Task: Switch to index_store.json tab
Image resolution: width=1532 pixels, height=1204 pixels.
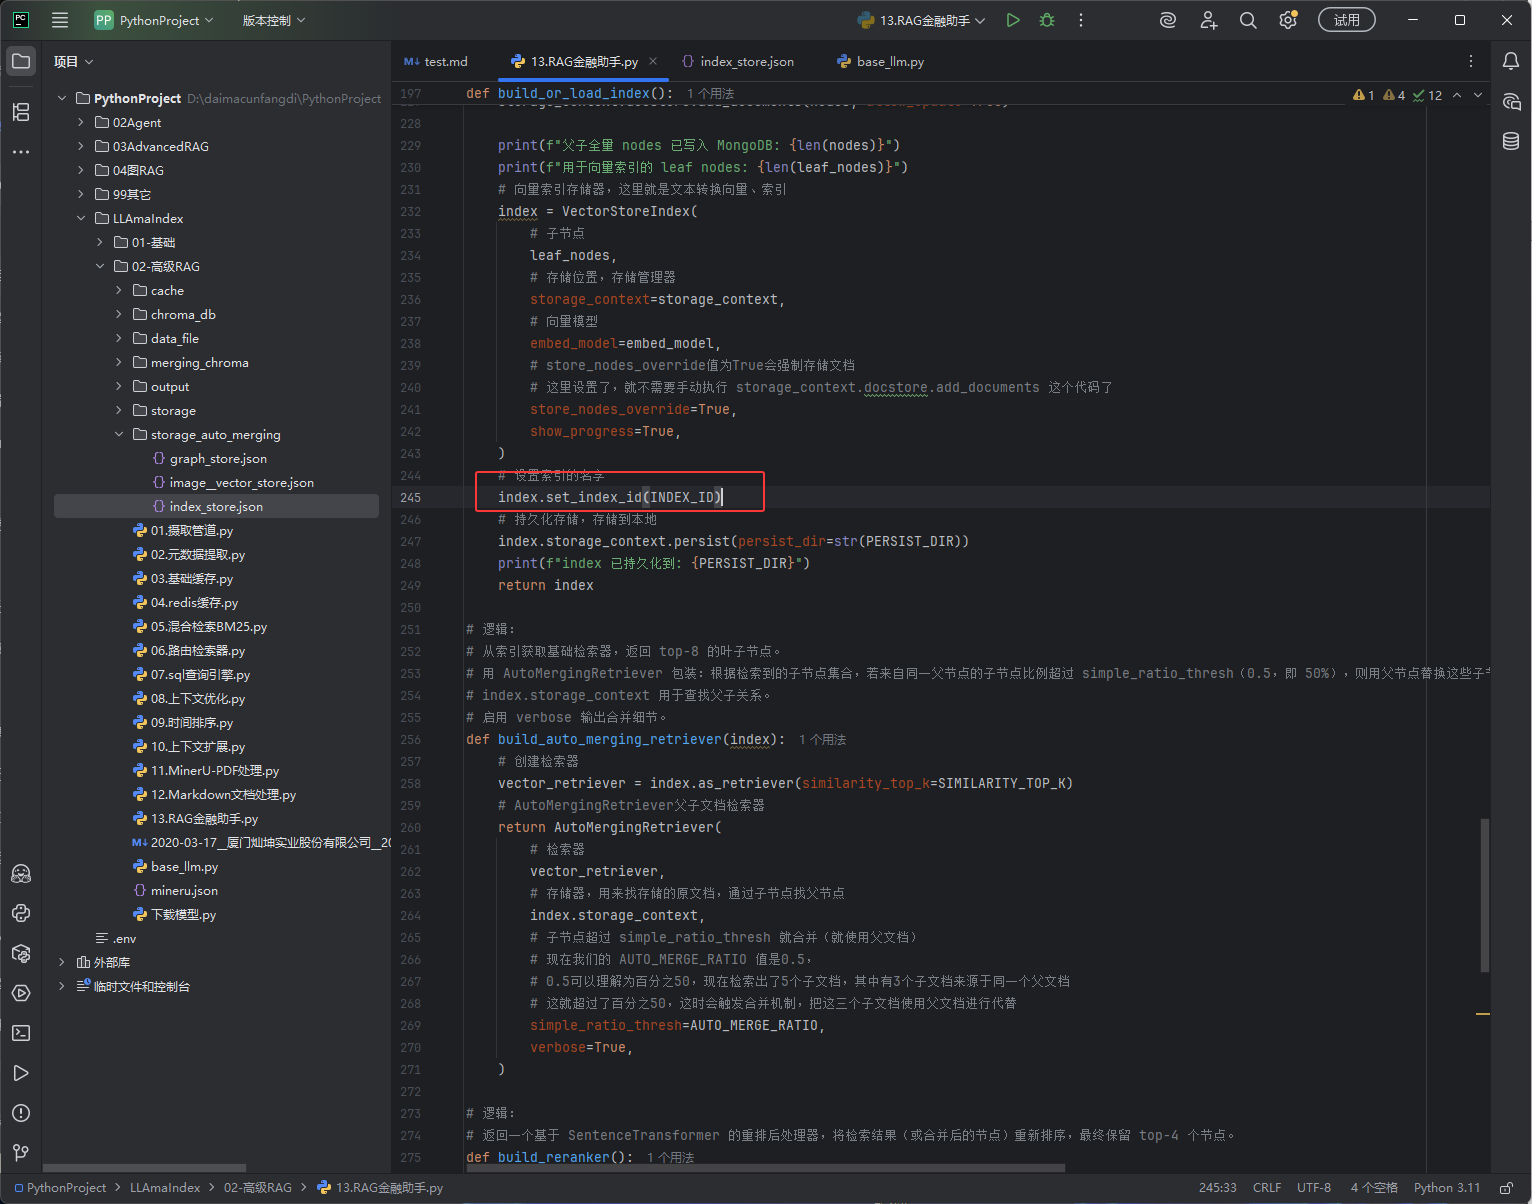Action: pyautogui.click(x=738, y=62)
